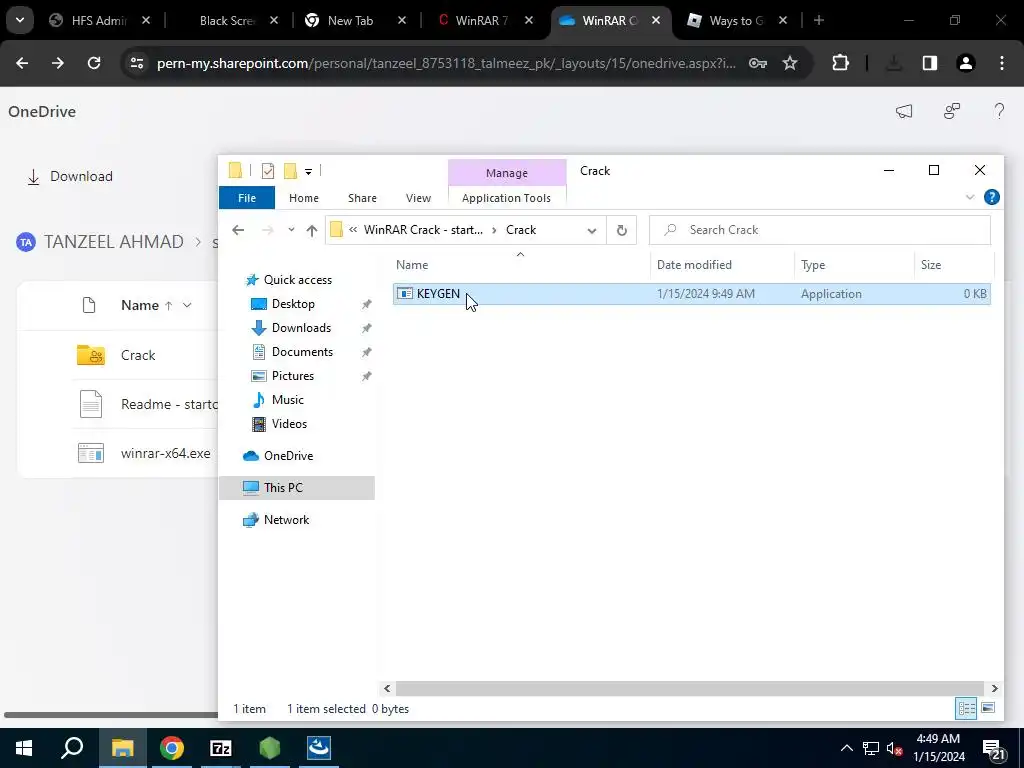
Task: Open Chrome side panel icon
Action: (929, 63)
